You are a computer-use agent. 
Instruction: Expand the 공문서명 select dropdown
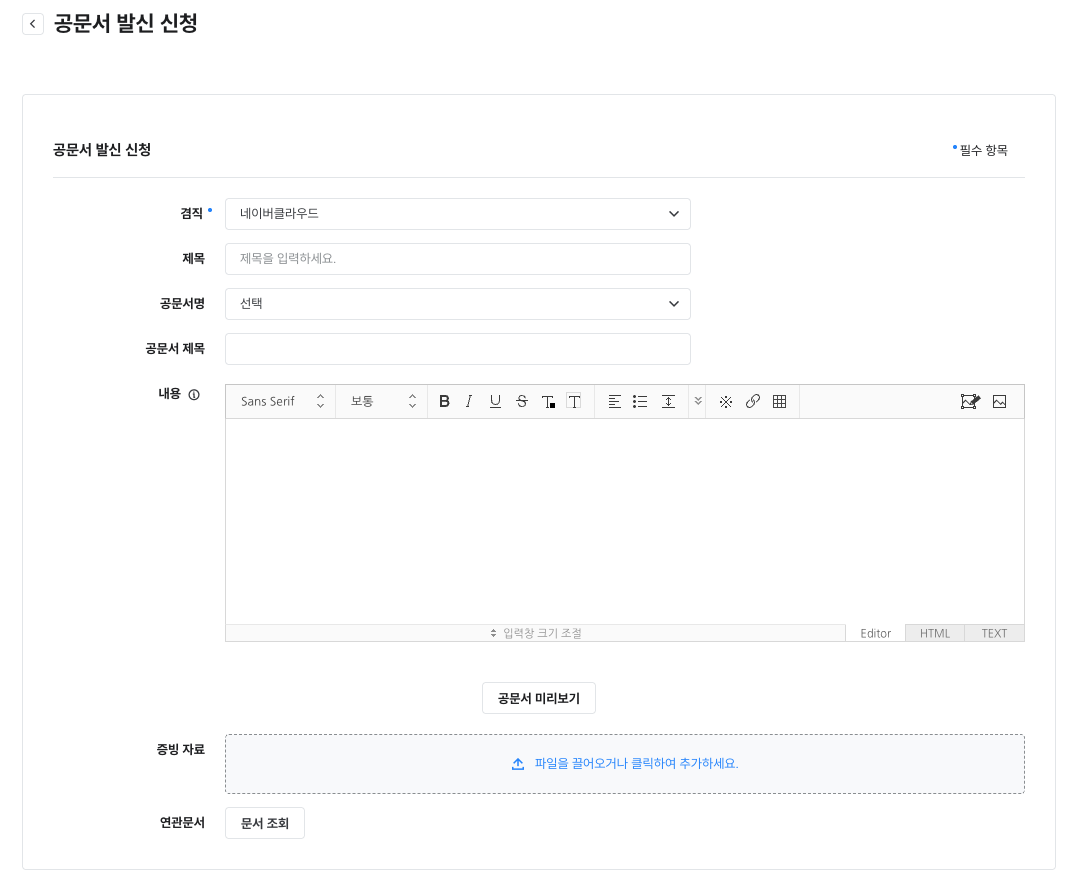coord(458,304)
